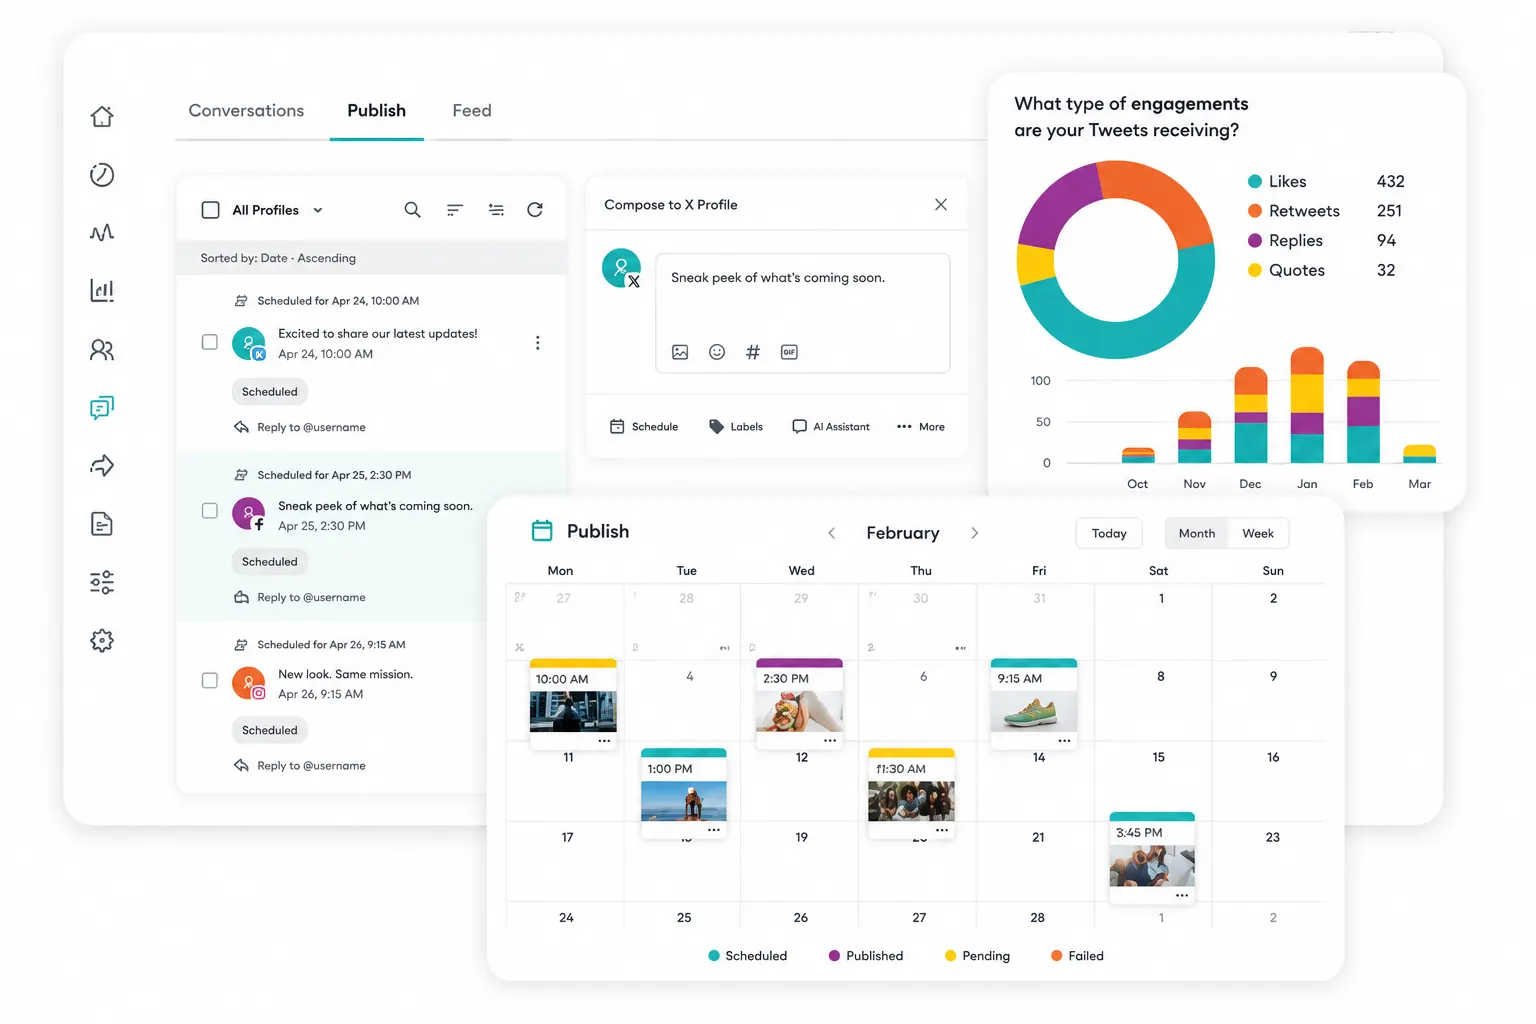The image size is (1536, 1024).
Task: Go to next month after February
Action: click(x=975, y=533)
